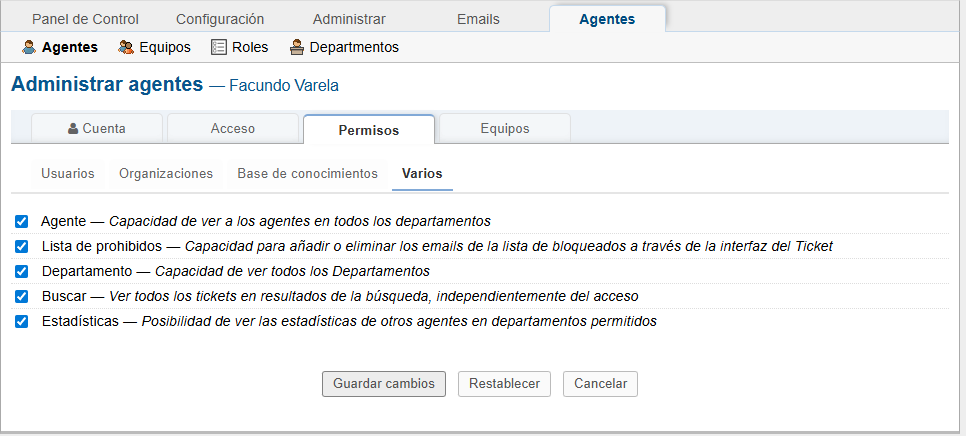Screen dimensions: 966x436
Task: Open the Emails top tab
Action: pyautogui.click(x=478, y=19)
